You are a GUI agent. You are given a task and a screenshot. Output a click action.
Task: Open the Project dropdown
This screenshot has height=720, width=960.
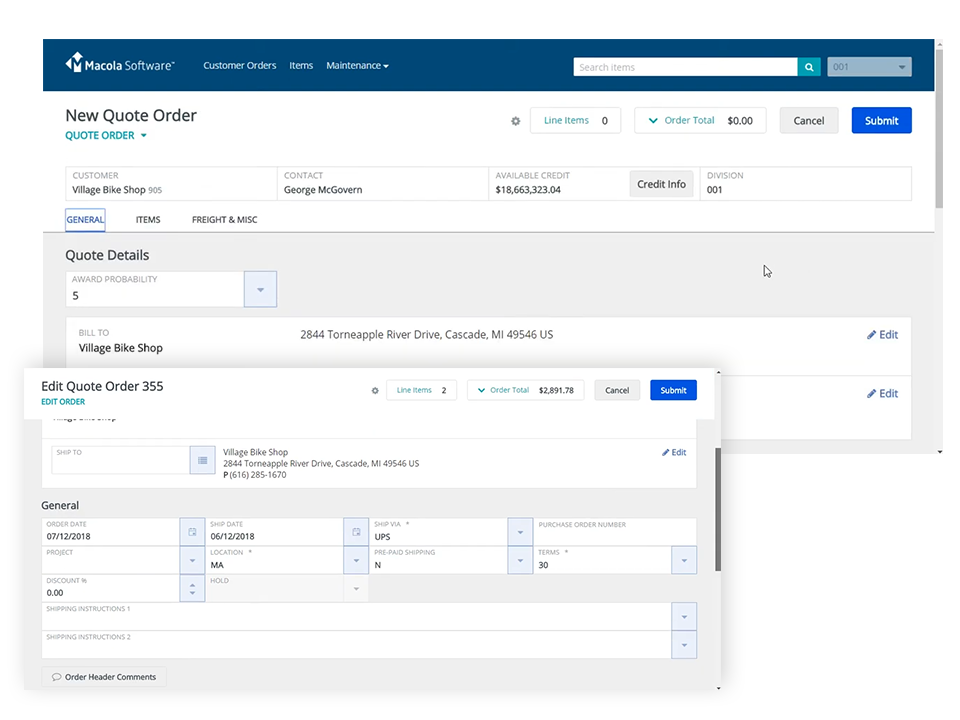click(192, 560)
